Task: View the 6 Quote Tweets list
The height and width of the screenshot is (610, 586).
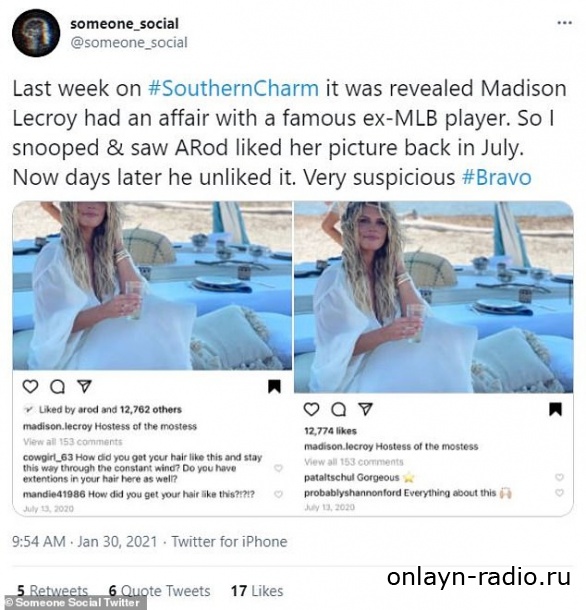Action: tap(160, 591)
